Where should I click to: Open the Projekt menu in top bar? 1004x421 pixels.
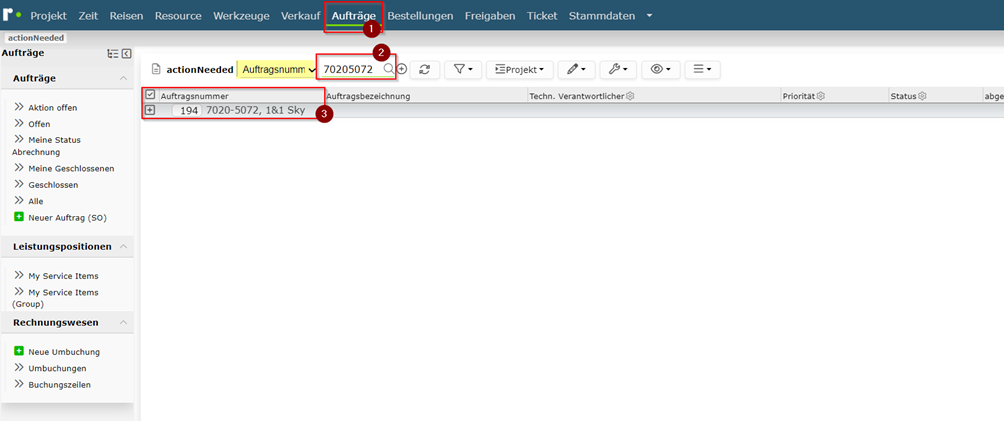49,16
